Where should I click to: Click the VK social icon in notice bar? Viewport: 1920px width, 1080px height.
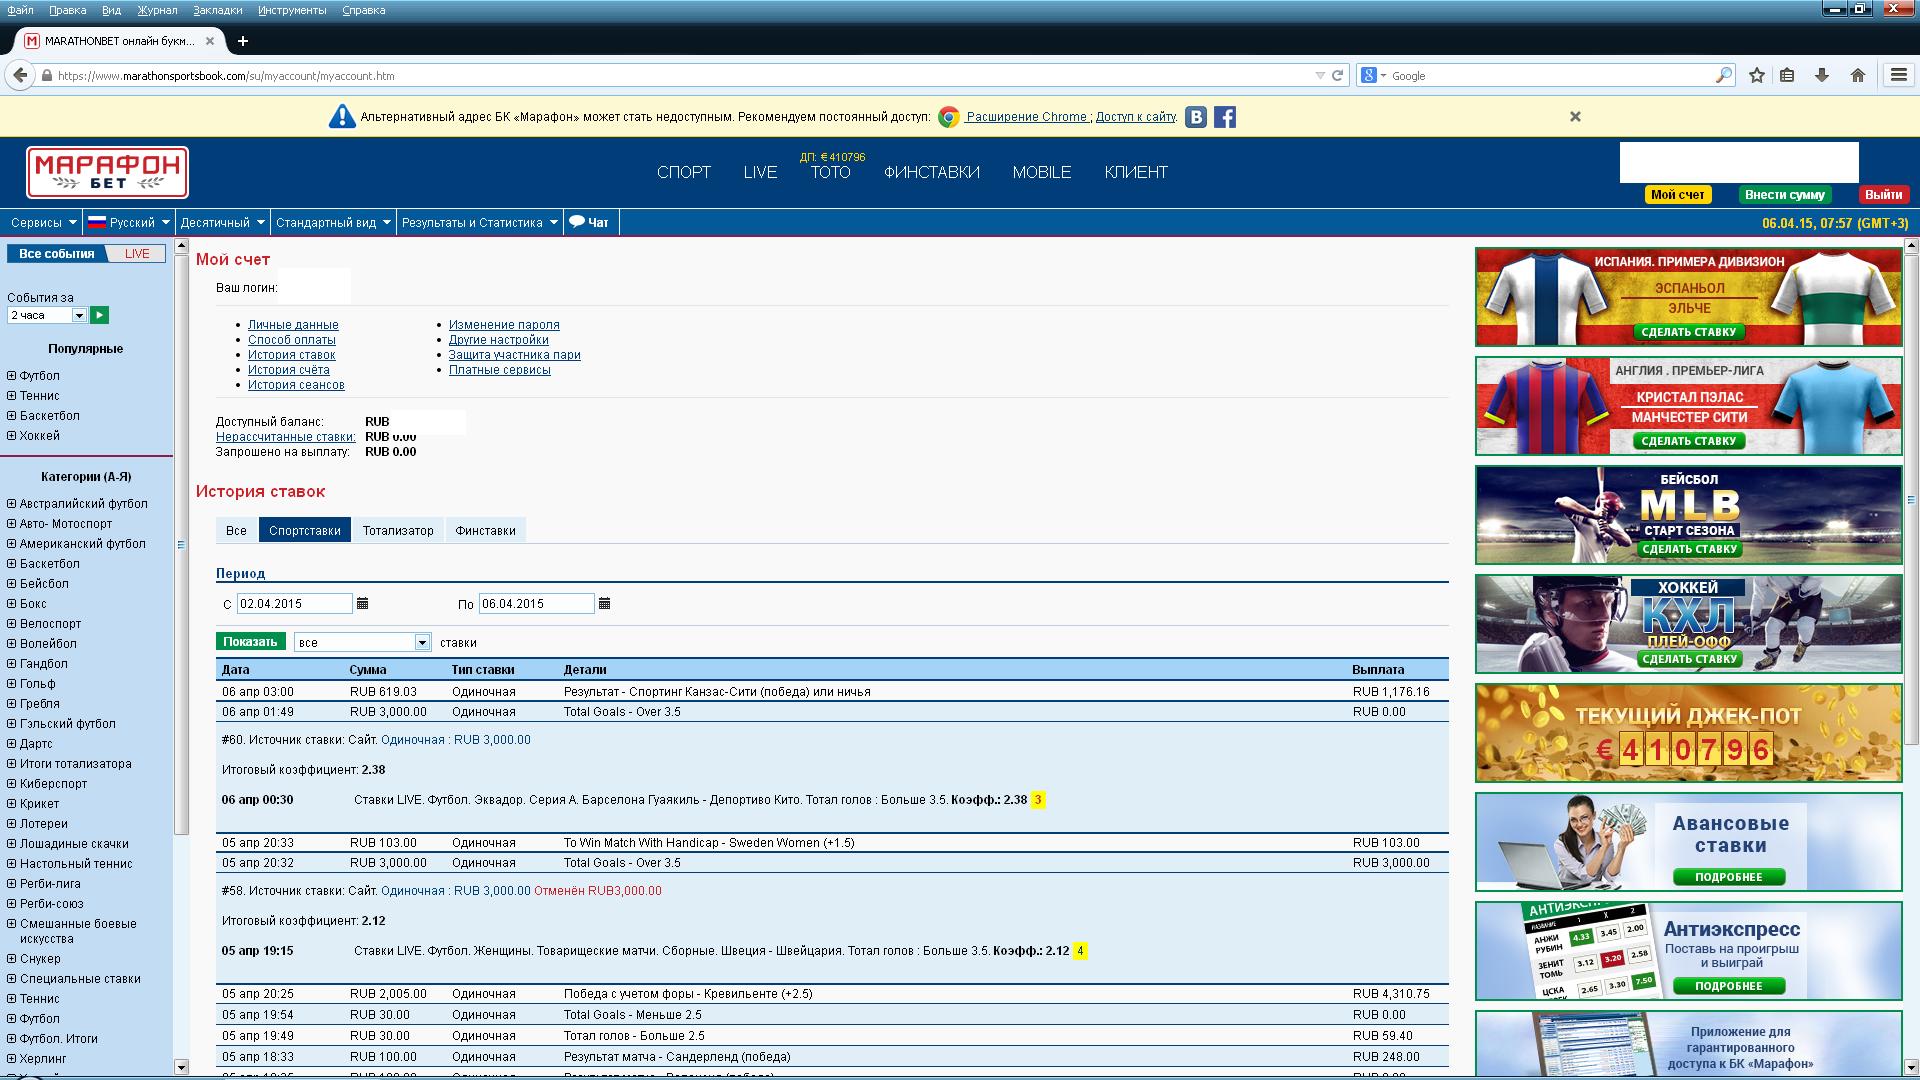[x=1196, y=117]
